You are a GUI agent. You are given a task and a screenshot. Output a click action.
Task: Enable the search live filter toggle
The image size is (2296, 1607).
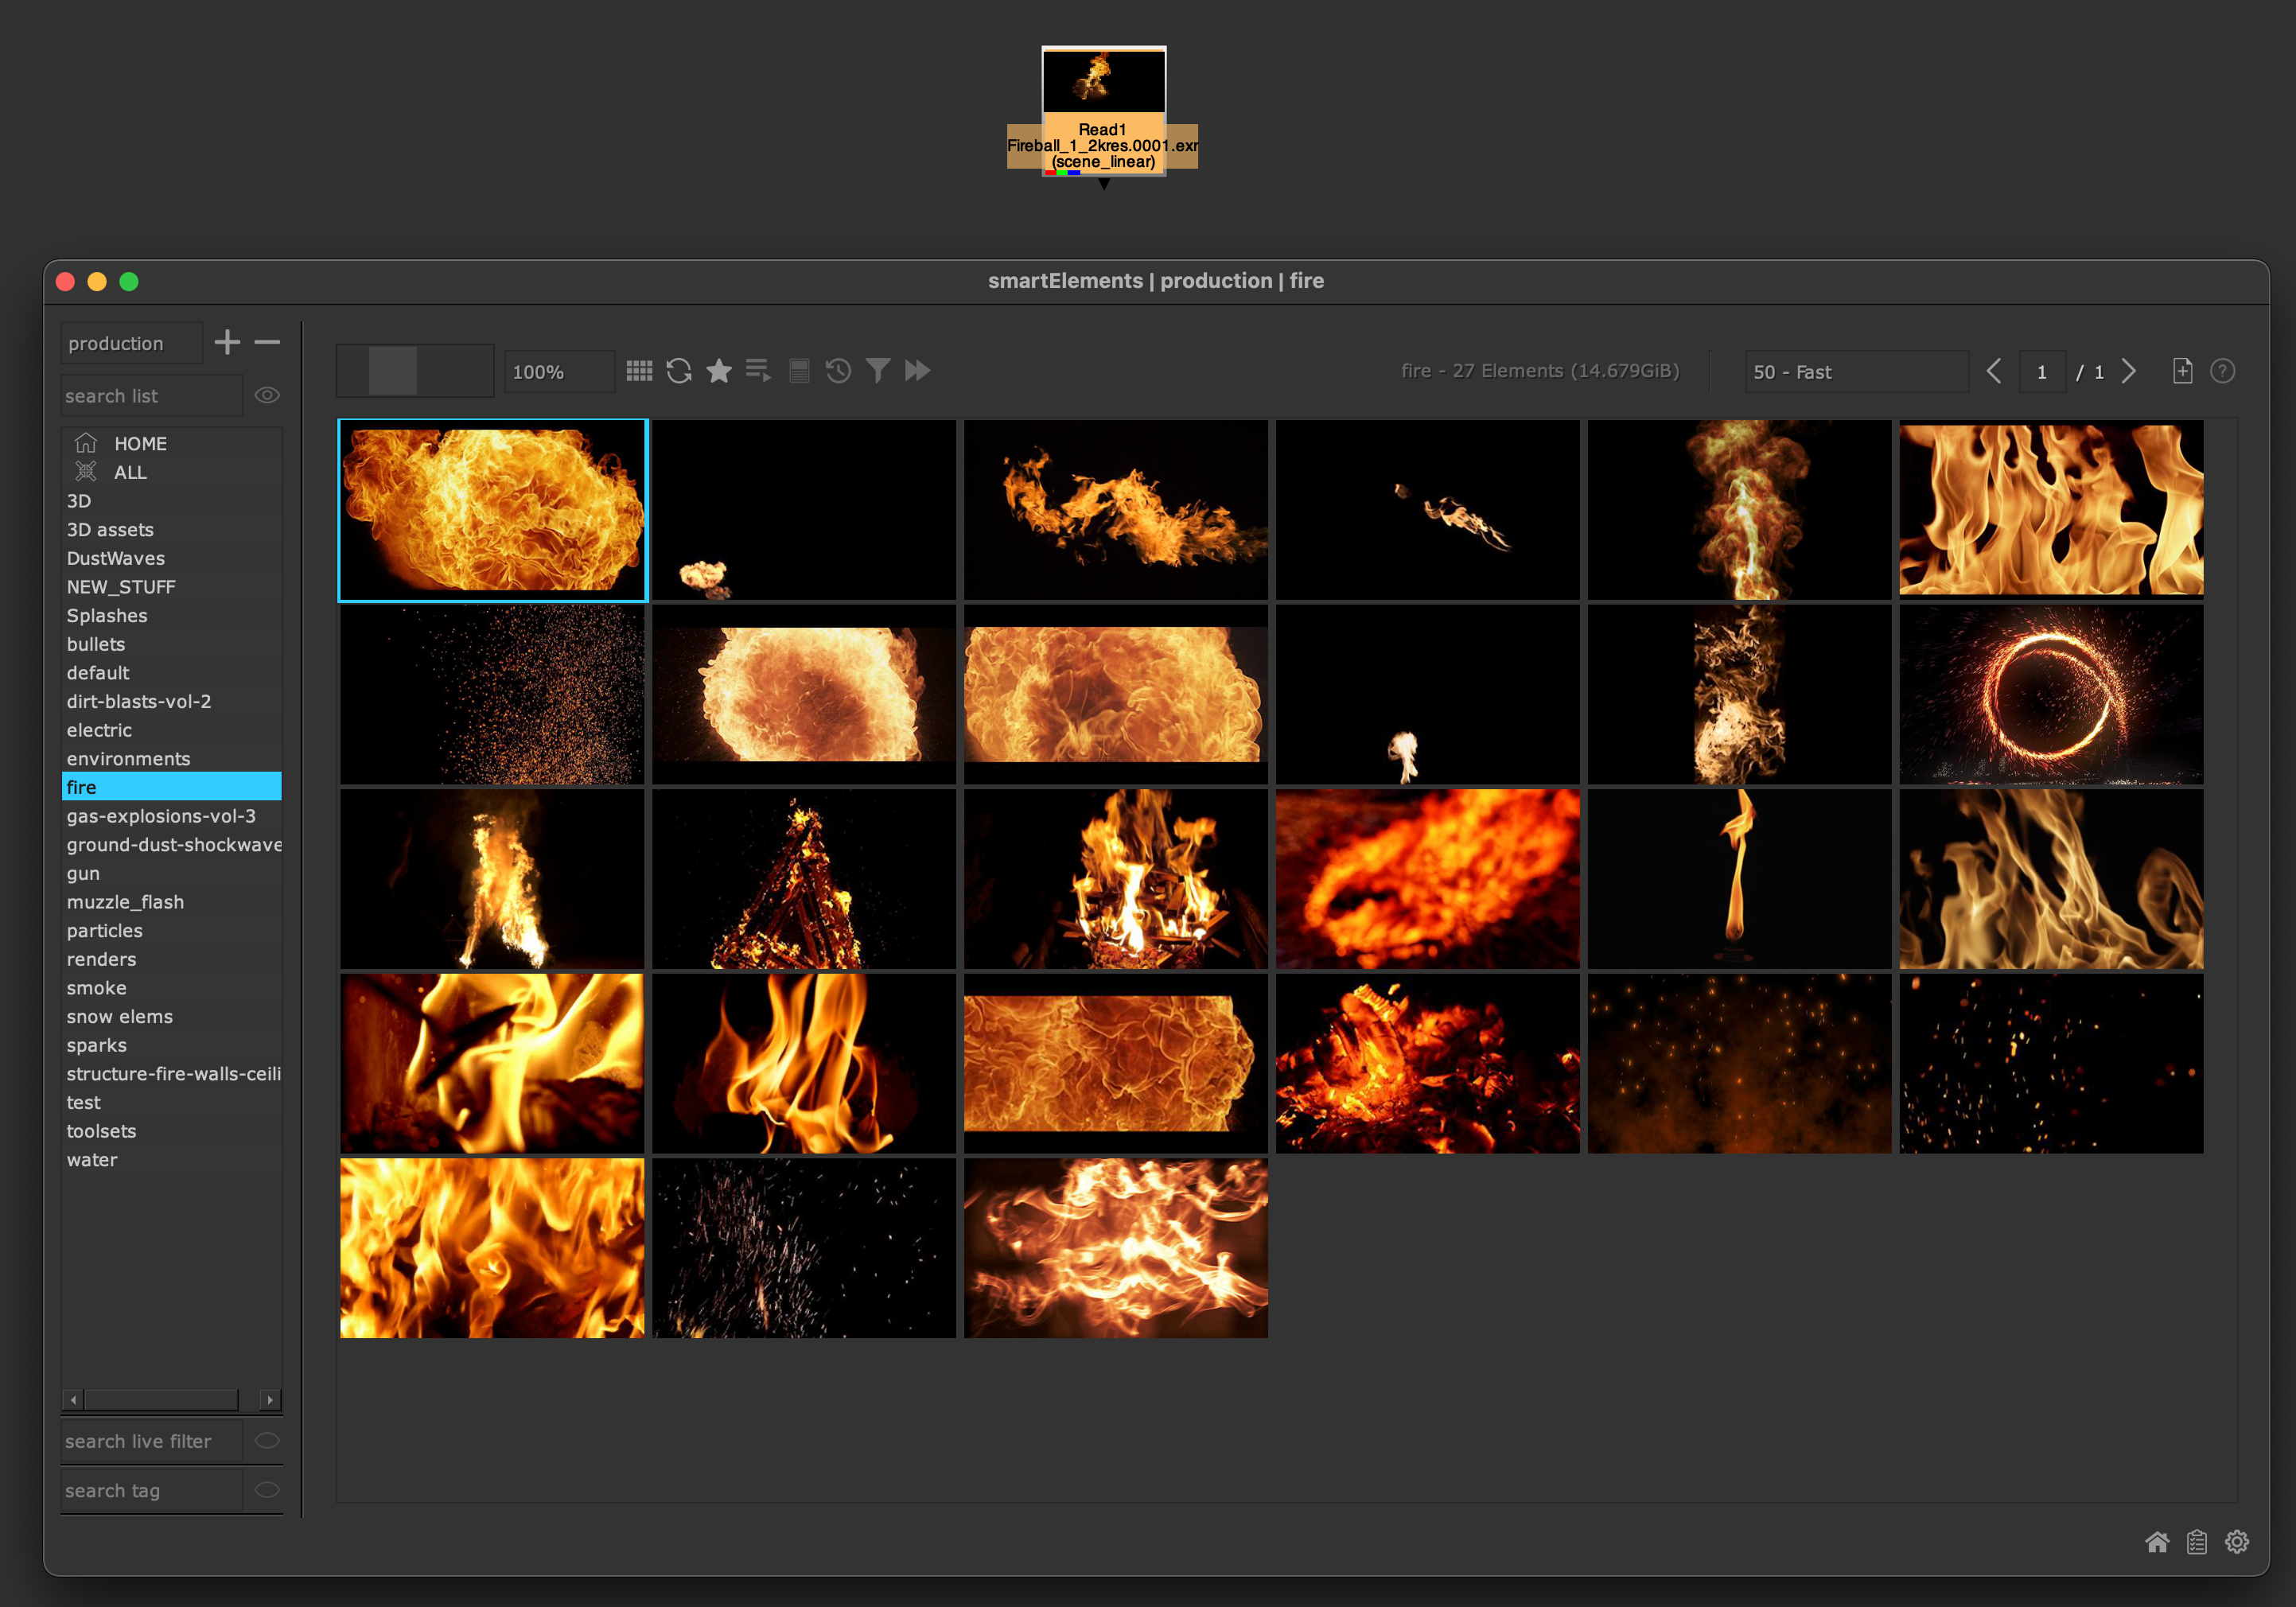click(266, 1441)
